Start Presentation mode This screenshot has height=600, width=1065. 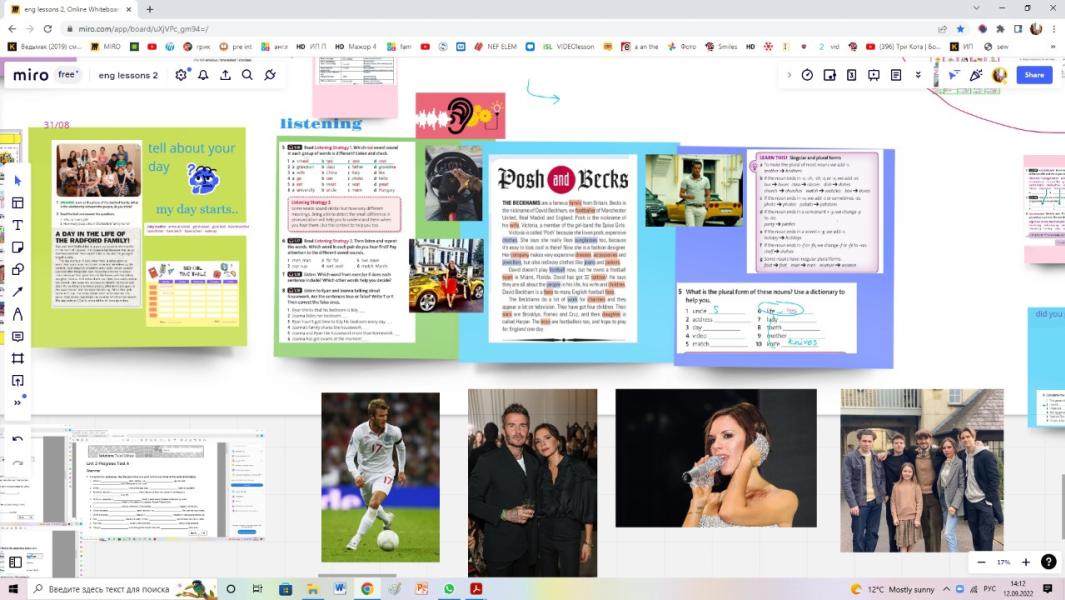click(x=873, y=75)
